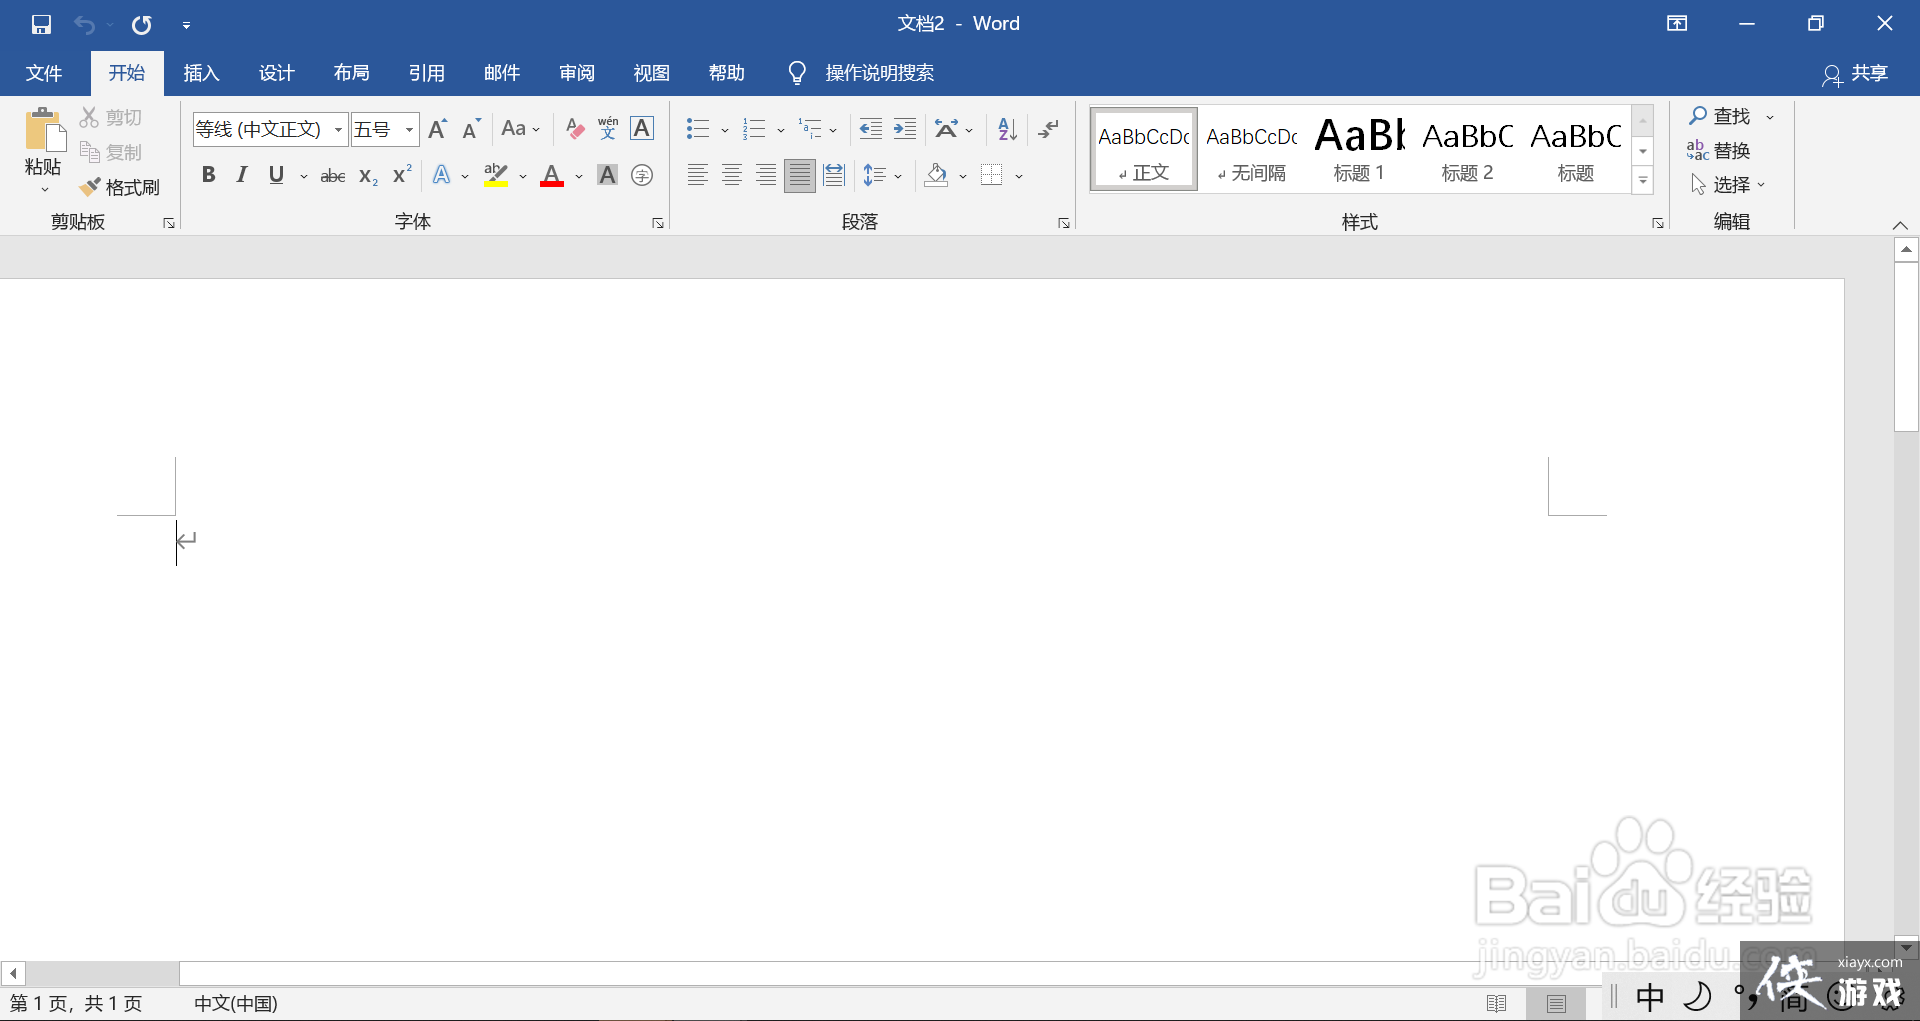Toggle character shading (gray A)
Screen dimensions: 1920x1021
point(607,176)
